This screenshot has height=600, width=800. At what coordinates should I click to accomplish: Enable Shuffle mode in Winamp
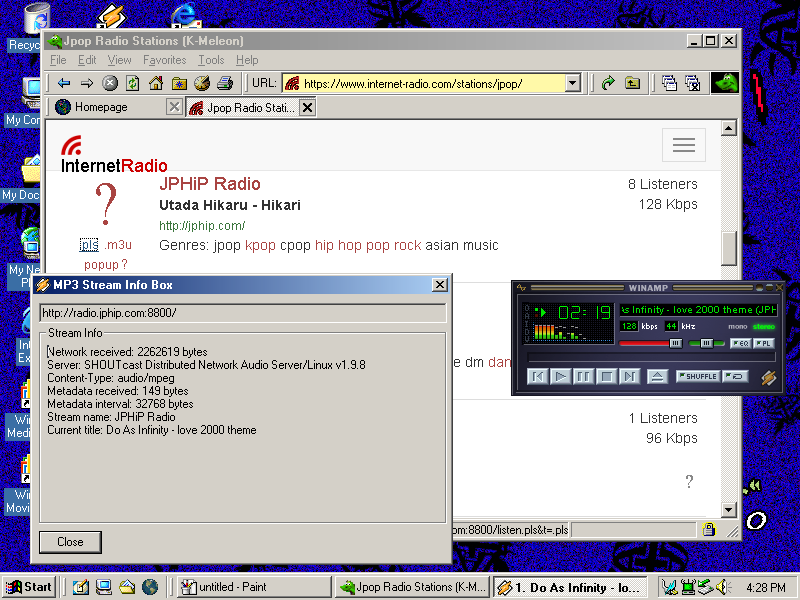[700, 377]
